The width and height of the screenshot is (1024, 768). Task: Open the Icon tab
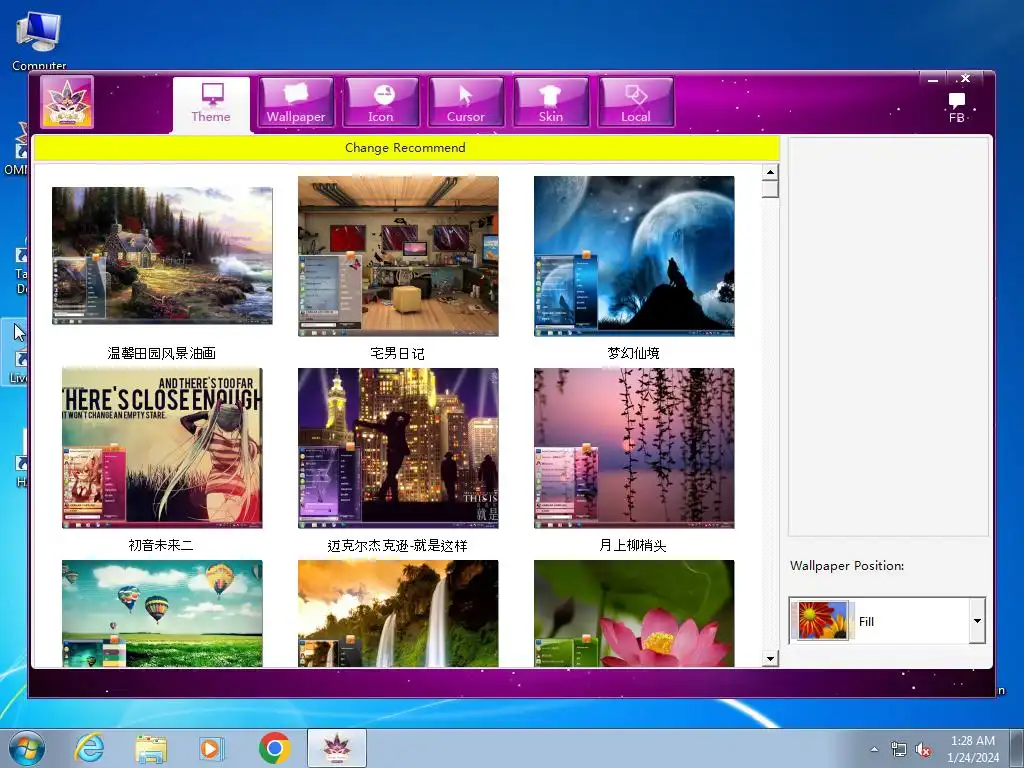click(x=381, y=103)
